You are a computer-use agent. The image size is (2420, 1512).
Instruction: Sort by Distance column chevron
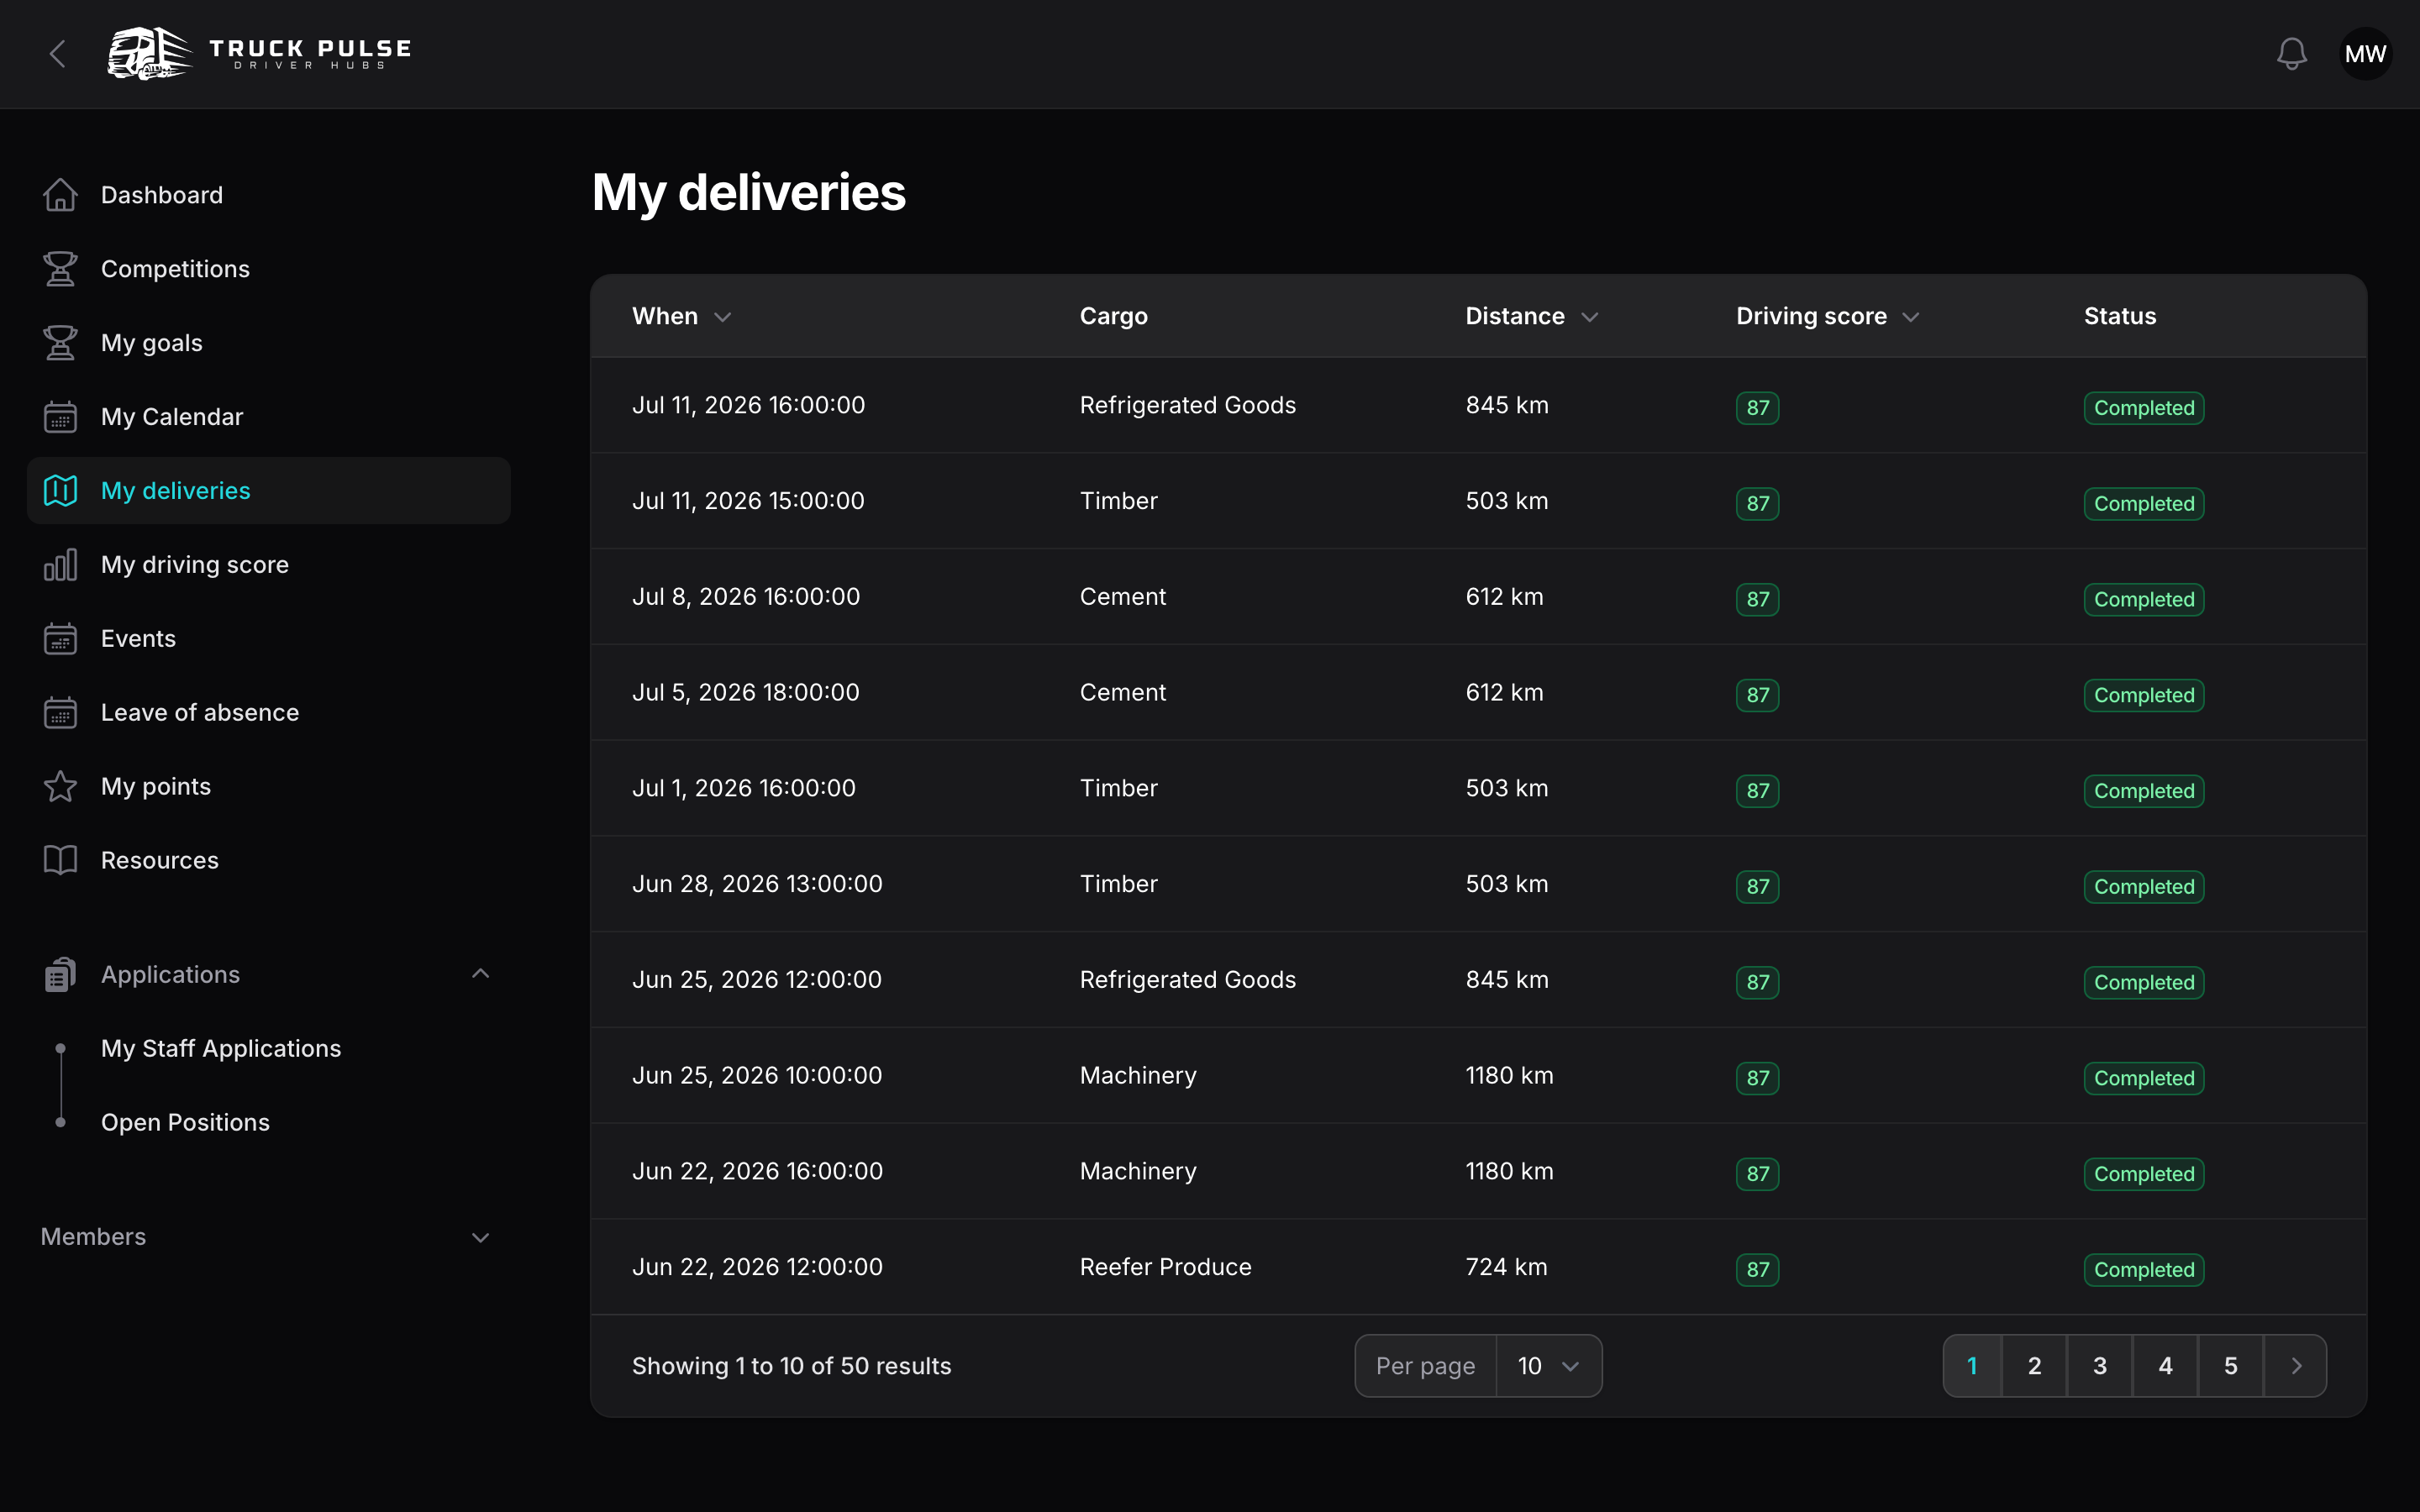click(x=1590, y=317)
